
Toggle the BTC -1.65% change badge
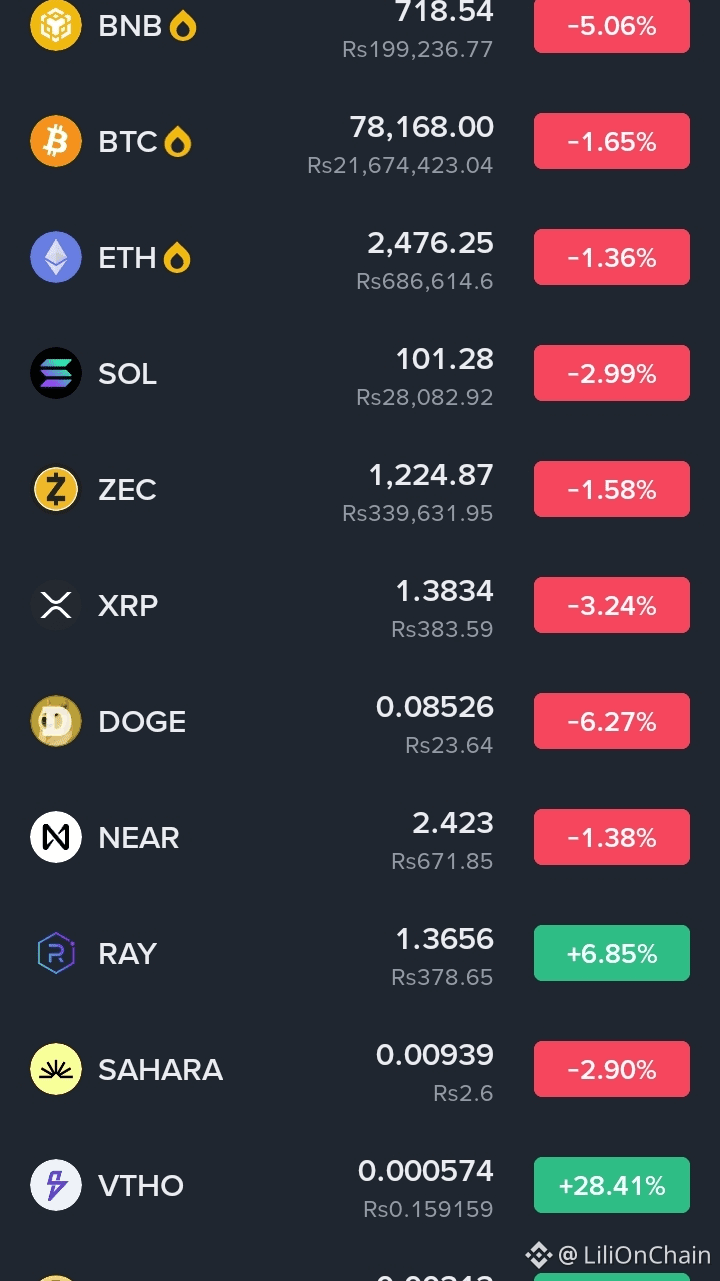(x=612, y=141)
